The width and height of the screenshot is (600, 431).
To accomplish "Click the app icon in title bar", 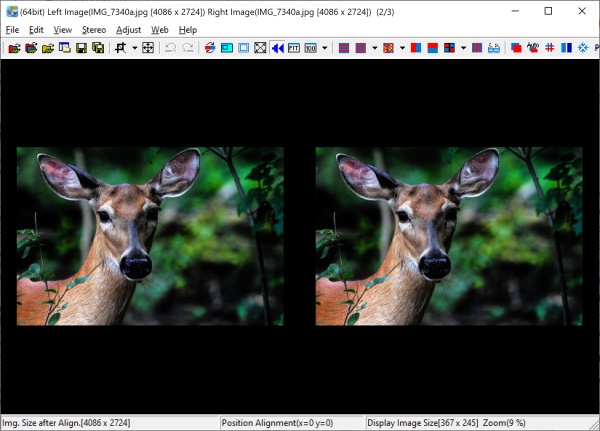I will pyautogui.click(x=12, y=11).
